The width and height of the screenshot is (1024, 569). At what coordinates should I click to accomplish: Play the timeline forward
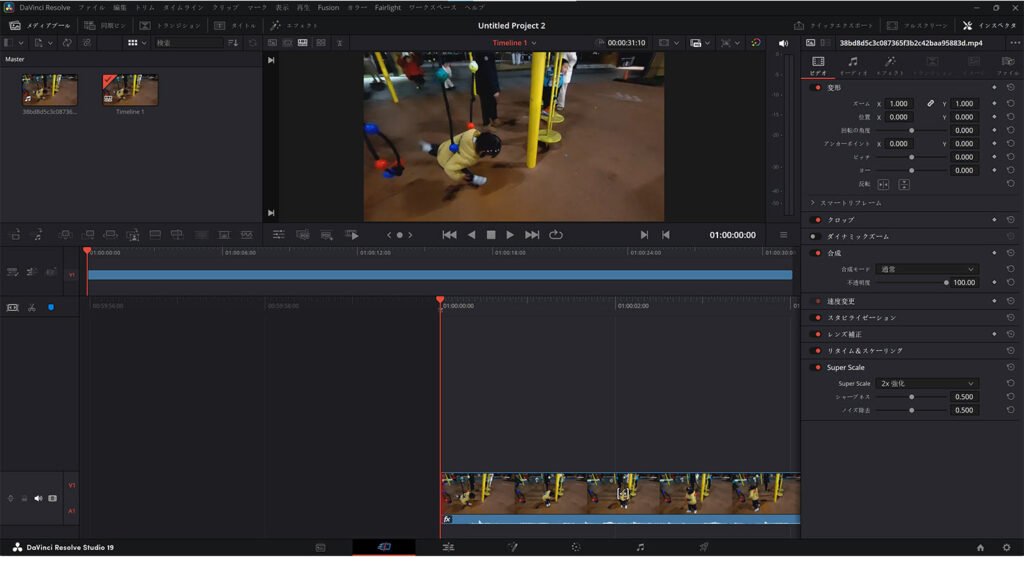coord(509,235)
